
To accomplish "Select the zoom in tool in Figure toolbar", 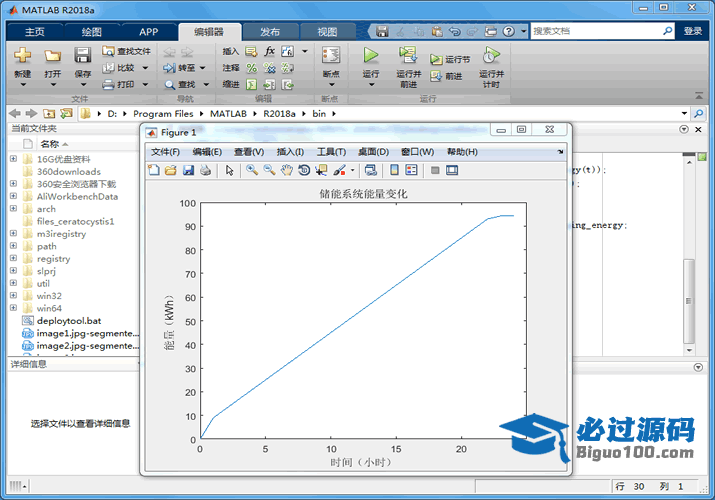I will tap(252, 170).
